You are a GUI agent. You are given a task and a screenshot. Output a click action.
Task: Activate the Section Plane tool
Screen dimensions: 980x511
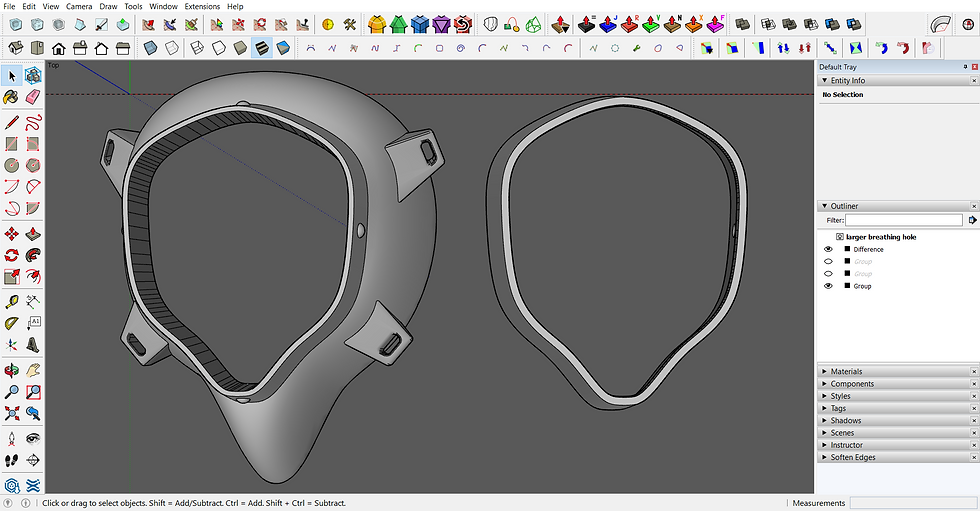coord(33,460)
